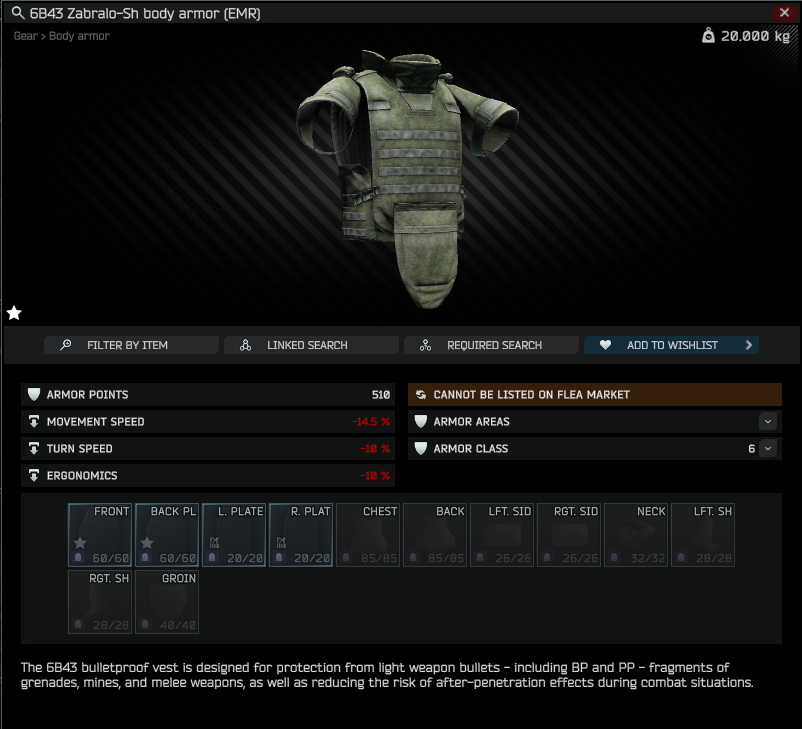Click the 20.000 kg weight value
The height and width of the screenshot is (729, 802).
click(755, 36)
